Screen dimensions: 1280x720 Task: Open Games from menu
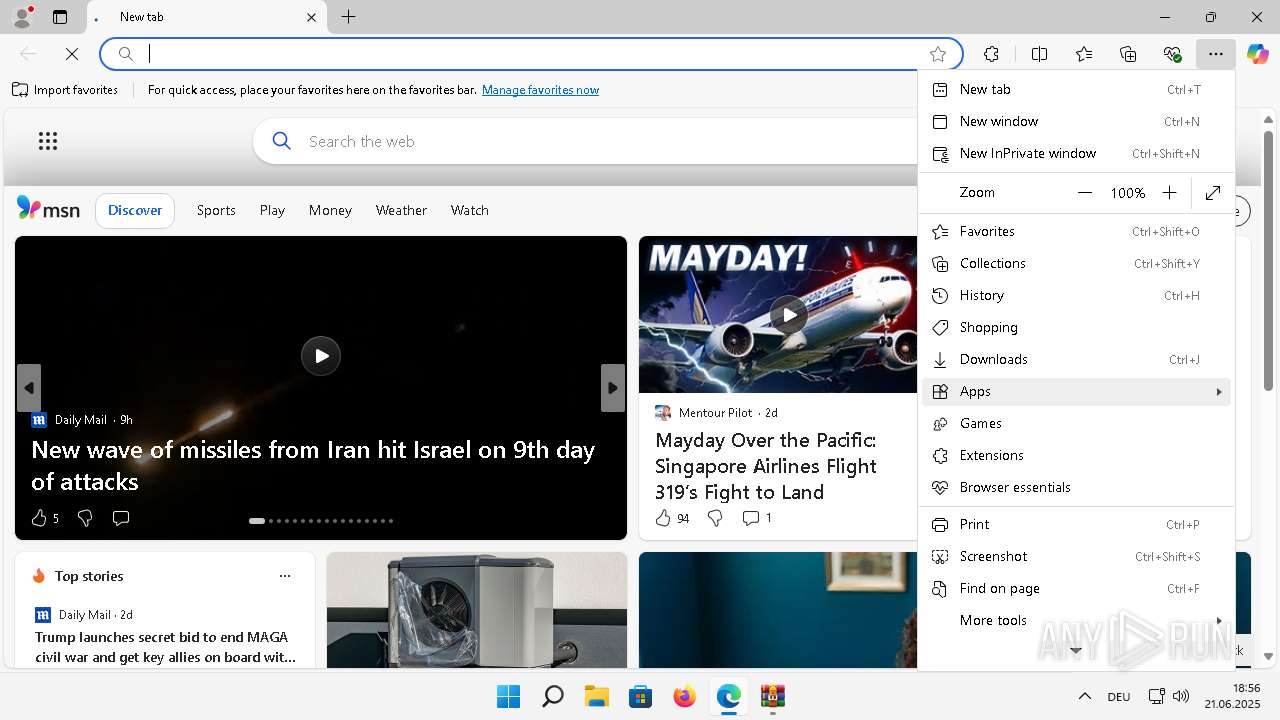(x=1075, y=423)
